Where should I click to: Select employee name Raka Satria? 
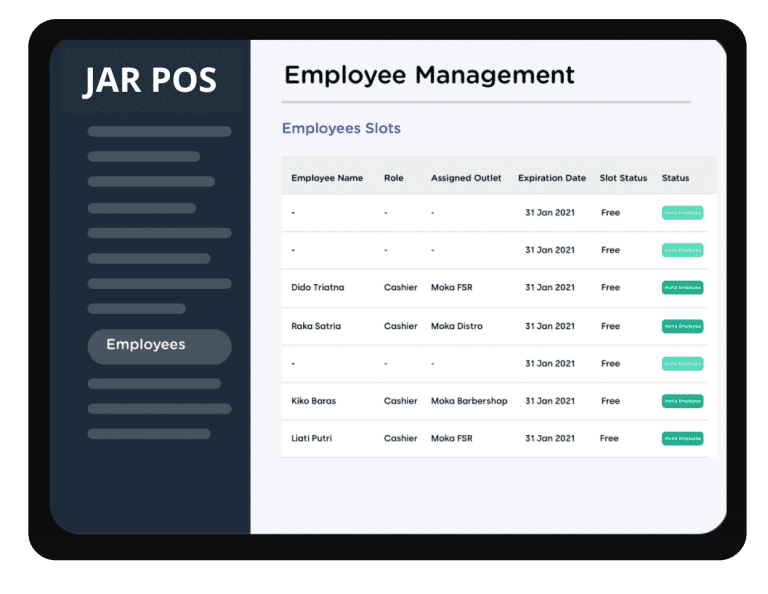click(316, 326)
